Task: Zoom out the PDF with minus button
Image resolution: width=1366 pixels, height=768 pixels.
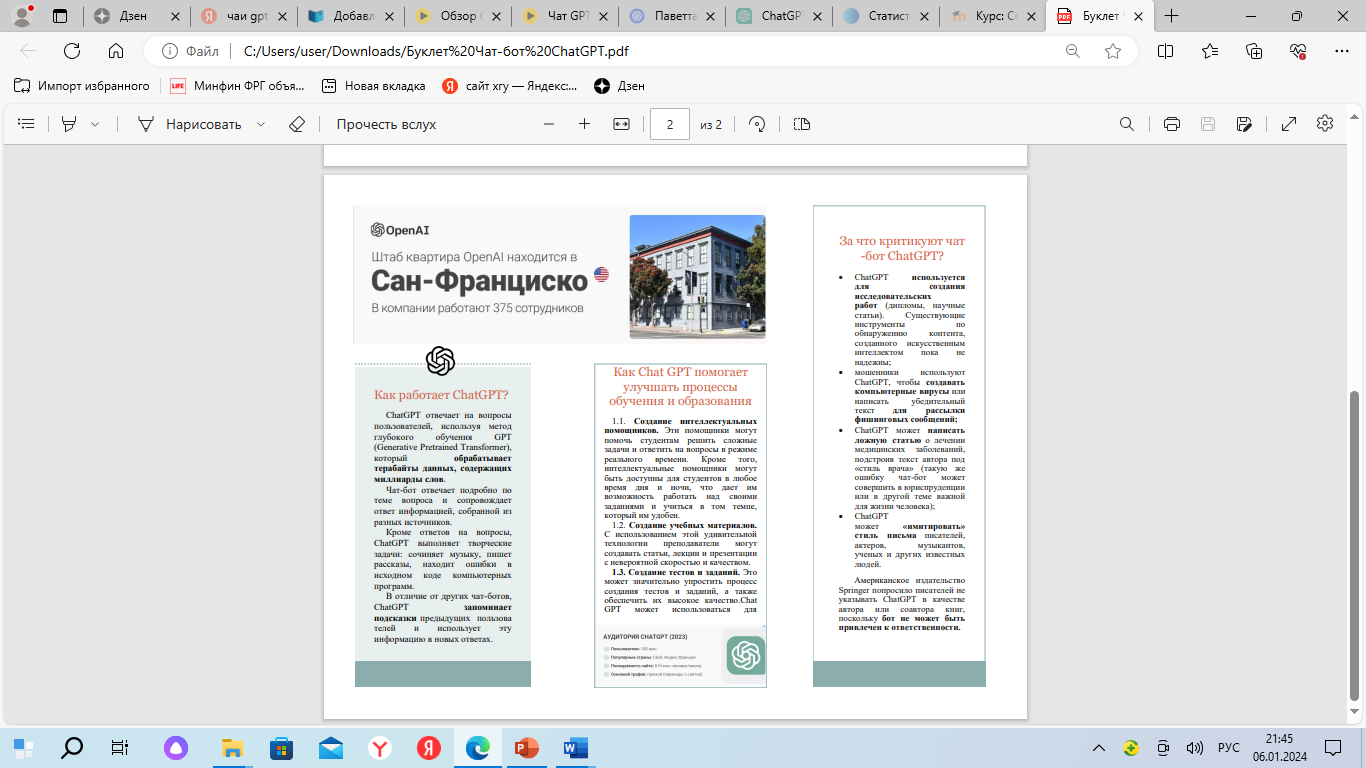Action: 548,124
